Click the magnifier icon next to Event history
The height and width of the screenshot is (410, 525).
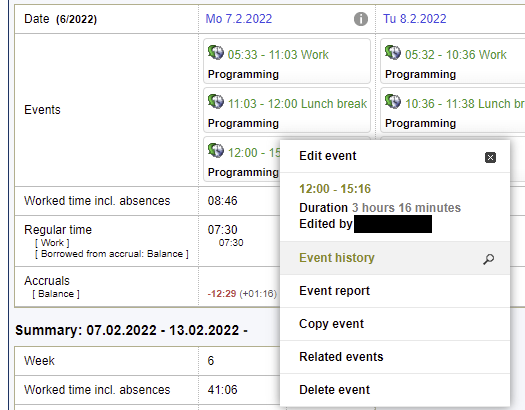pyautogui.click(x=489, y=259)
